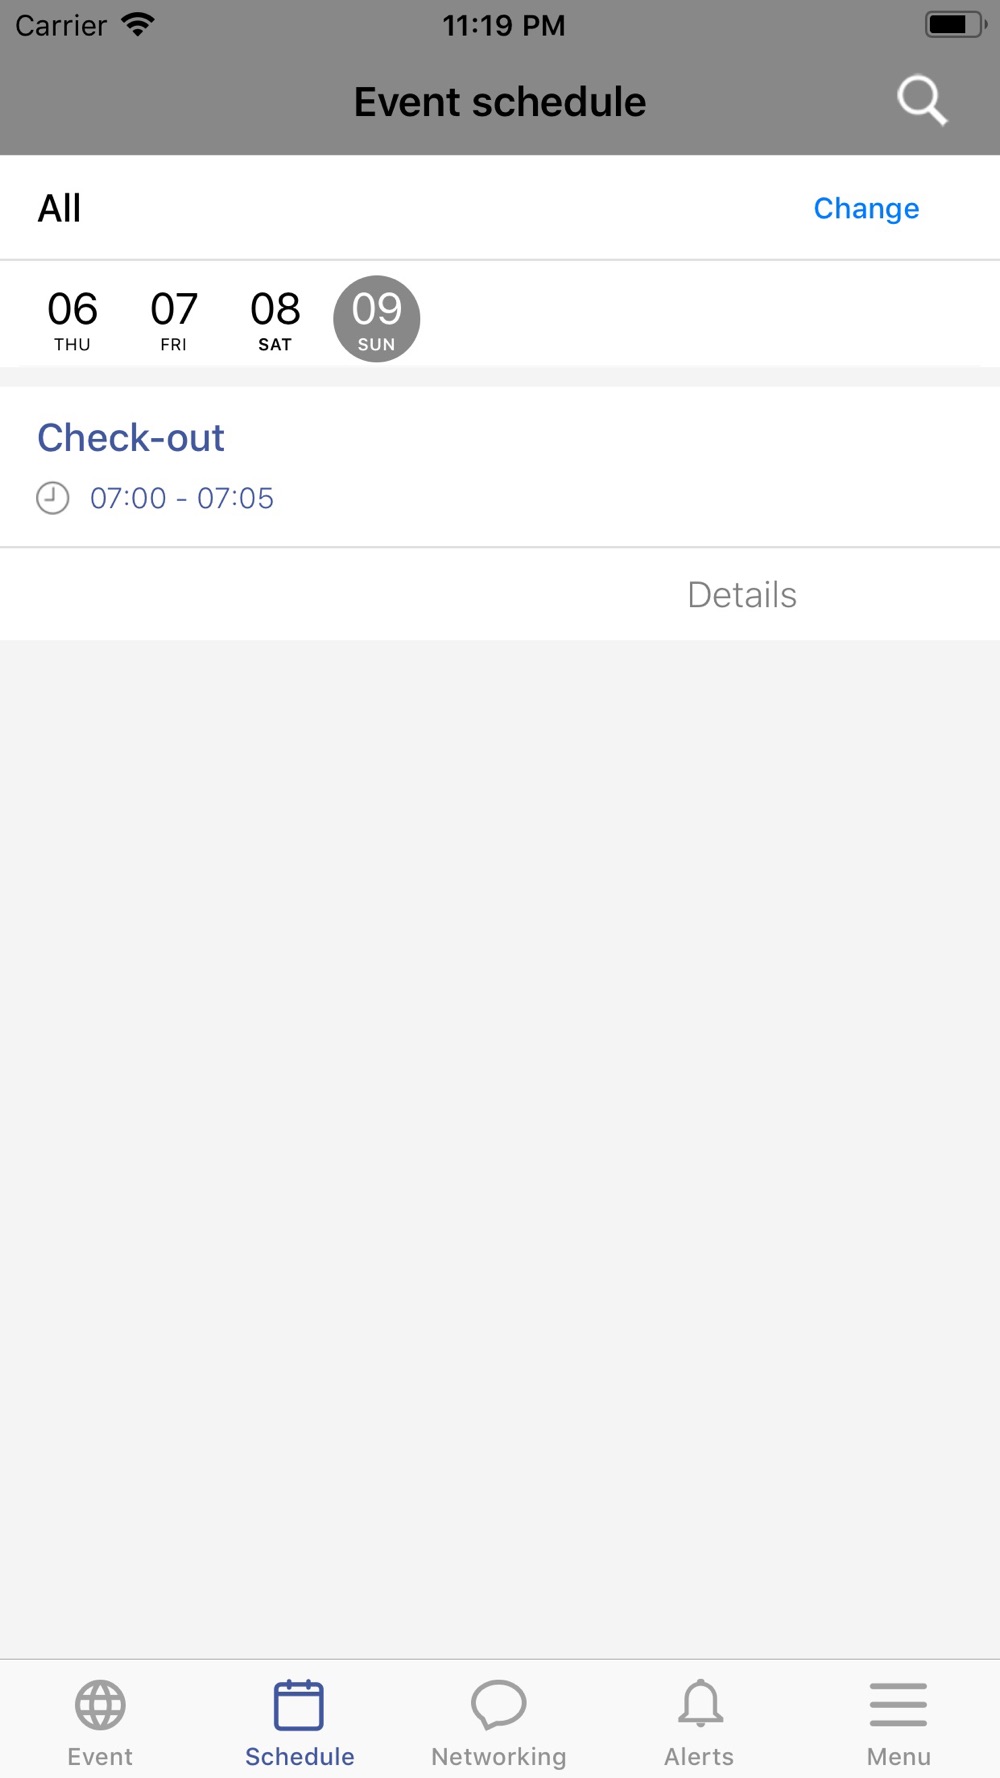
Task: Select the Friday 07 date
Action: tap(174, 319)
